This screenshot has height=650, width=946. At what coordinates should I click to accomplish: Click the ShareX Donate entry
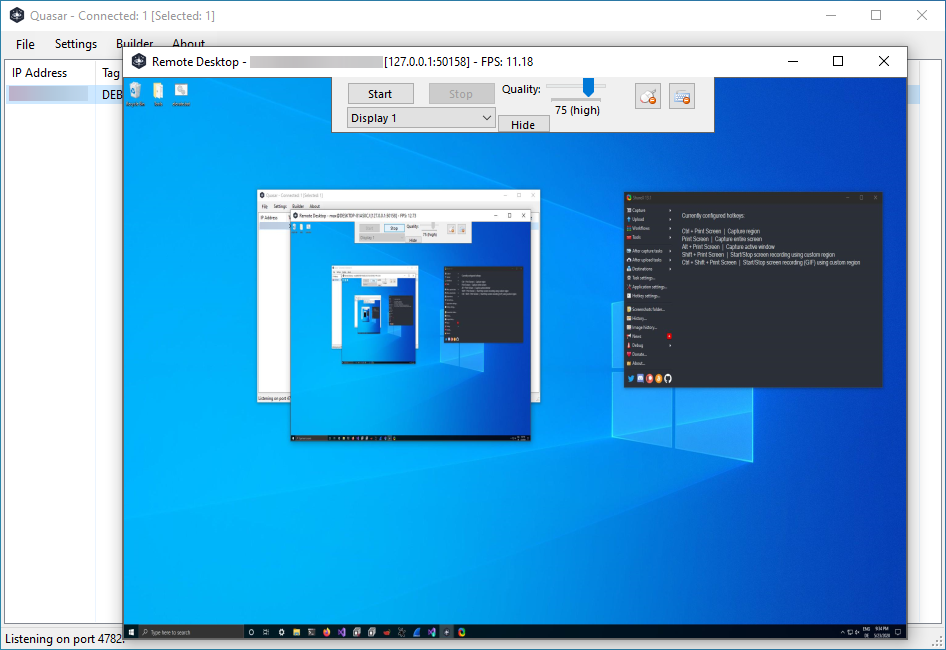point(640,354)
